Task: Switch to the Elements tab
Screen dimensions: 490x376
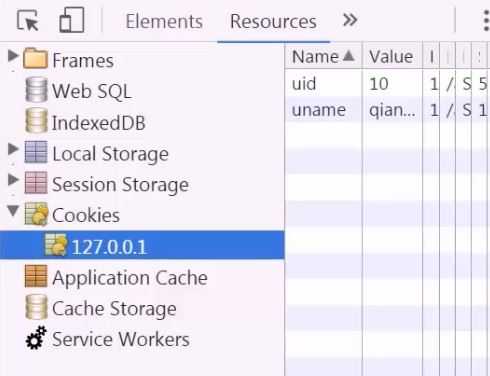Action: tap(164, 22)
